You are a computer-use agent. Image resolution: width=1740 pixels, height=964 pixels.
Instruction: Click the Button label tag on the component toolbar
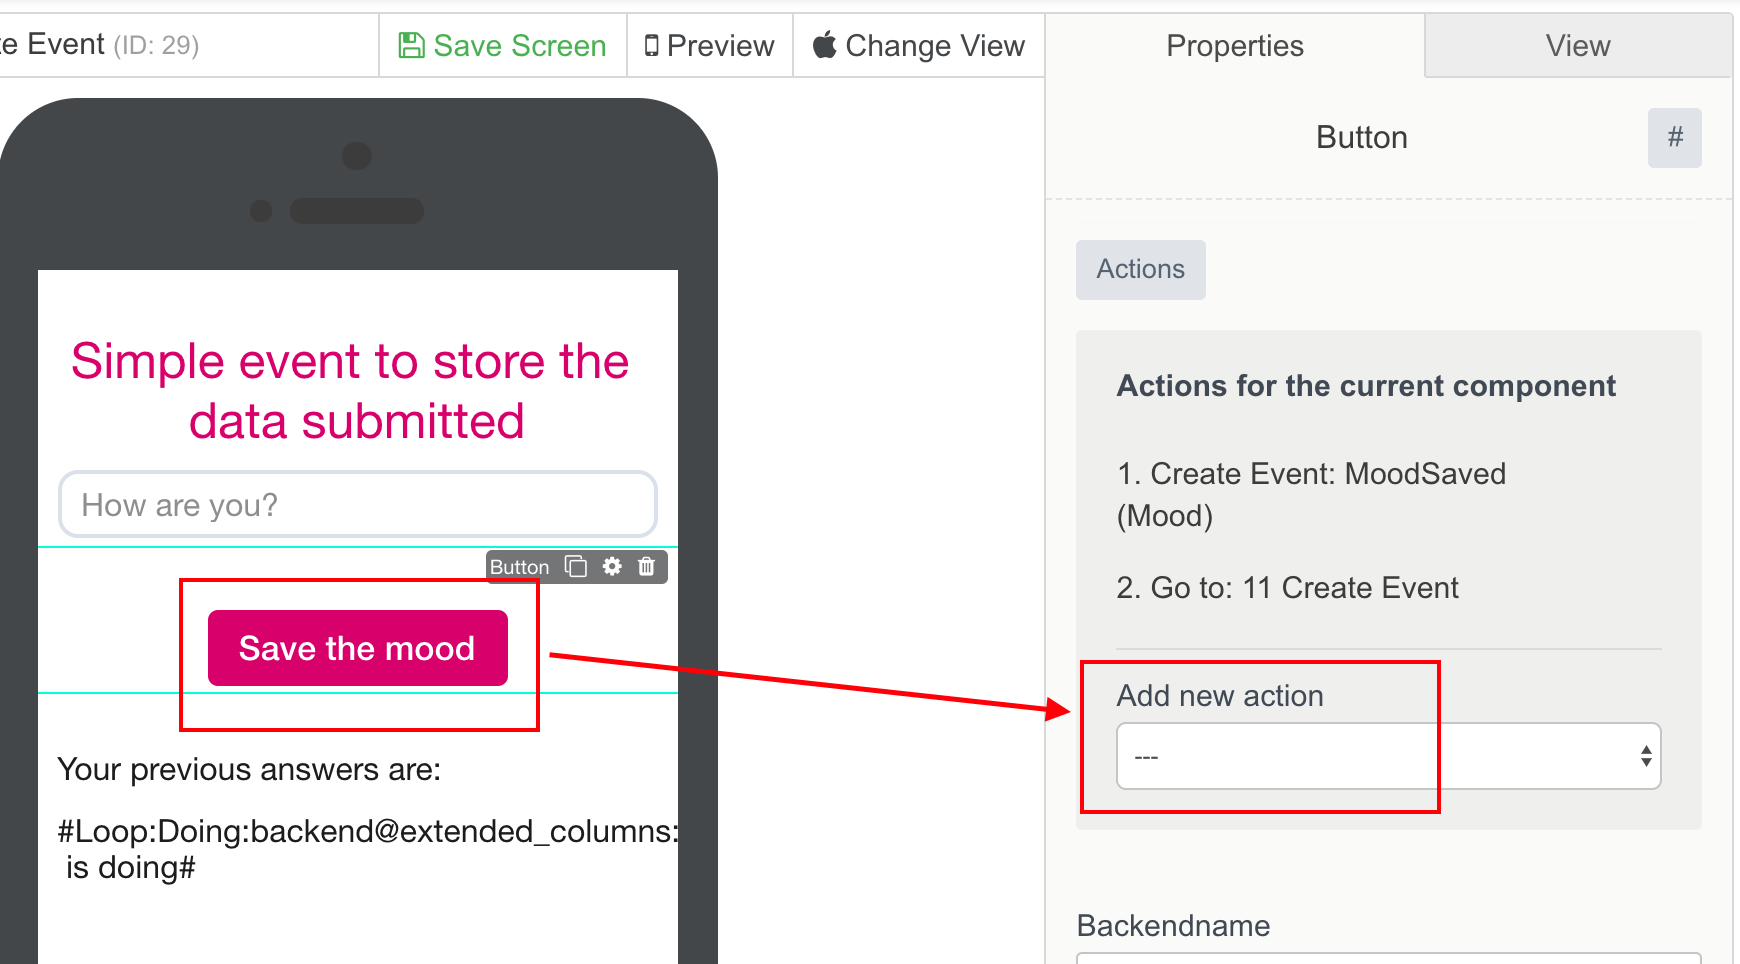519,567
